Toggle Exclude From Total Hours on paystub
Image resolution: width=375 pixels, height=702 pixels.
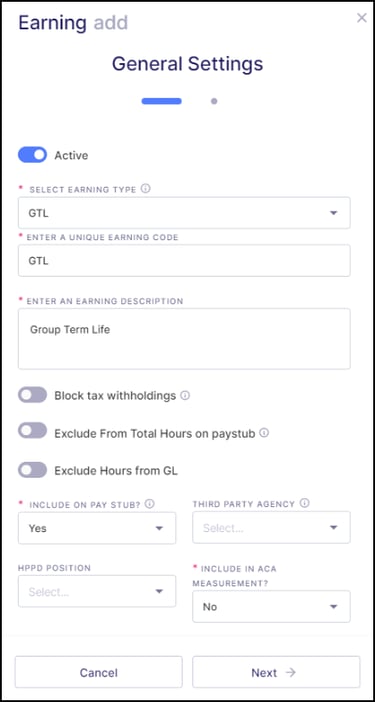tap(32, 431)
